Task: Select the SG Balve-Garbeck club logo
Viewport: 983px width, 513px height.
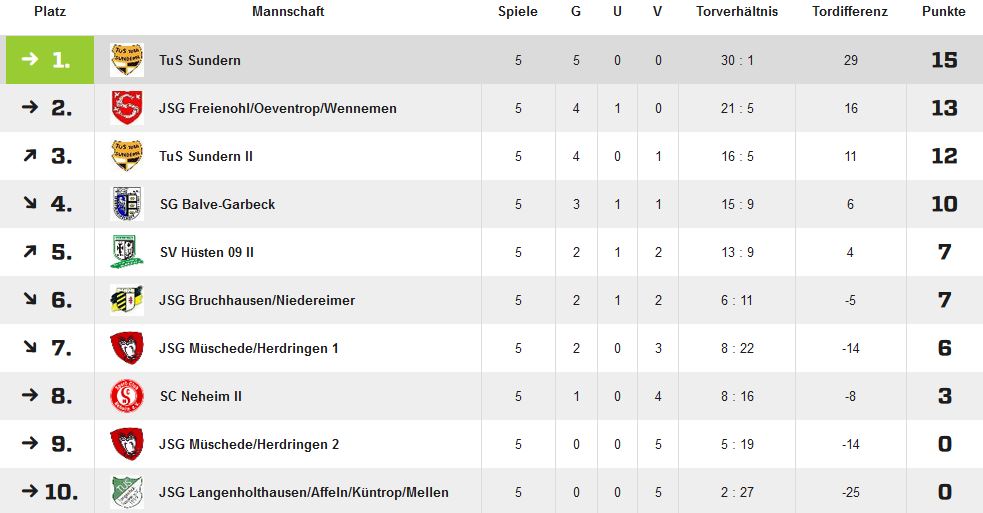Action: pyautogui.click(x=127, y=204)
